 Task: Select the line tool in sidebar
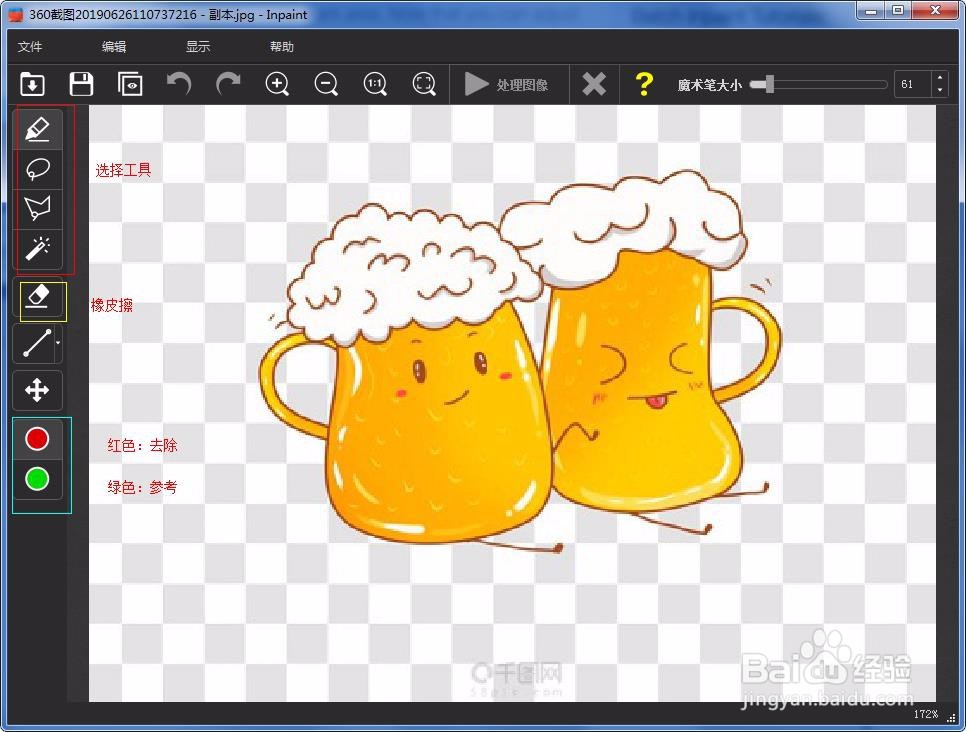click(x=37, y=344)
